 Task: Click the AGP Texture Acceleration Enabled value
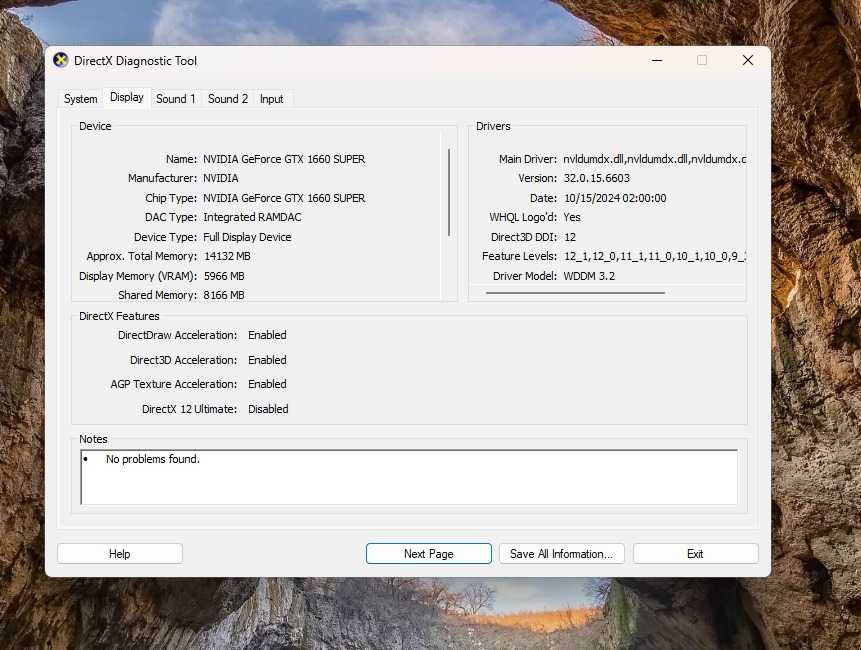pos(267,384)
